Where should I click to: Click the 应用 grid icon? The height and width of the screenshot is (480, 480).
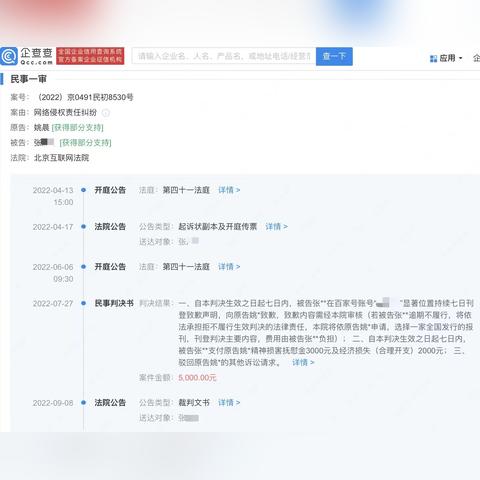click(433, 59)
